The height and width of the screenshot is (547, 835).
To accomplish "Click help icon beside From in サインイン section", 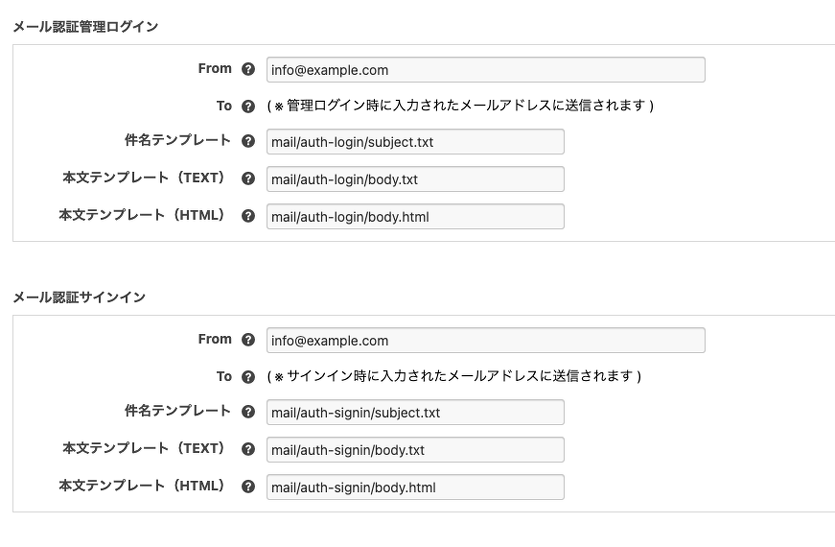I will (249, 340).
